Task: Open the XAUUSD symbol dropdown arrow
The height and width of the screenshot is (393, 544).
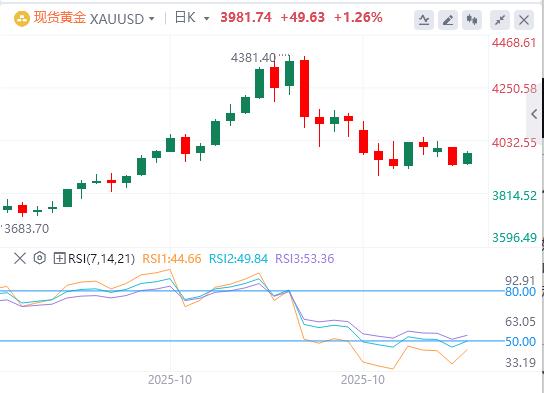Action: pos(152,19)
